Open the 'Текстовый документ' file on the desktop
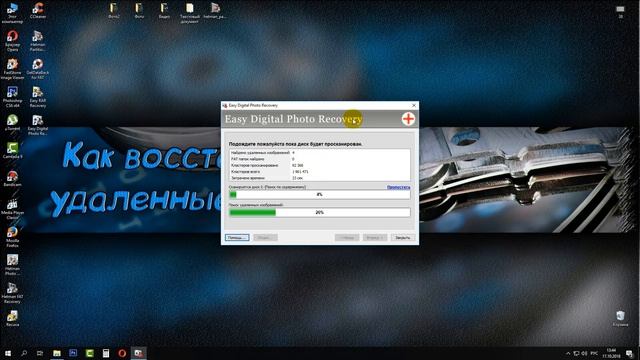Image resolution: width=640 pixels, height=360 pixels. 190,13
